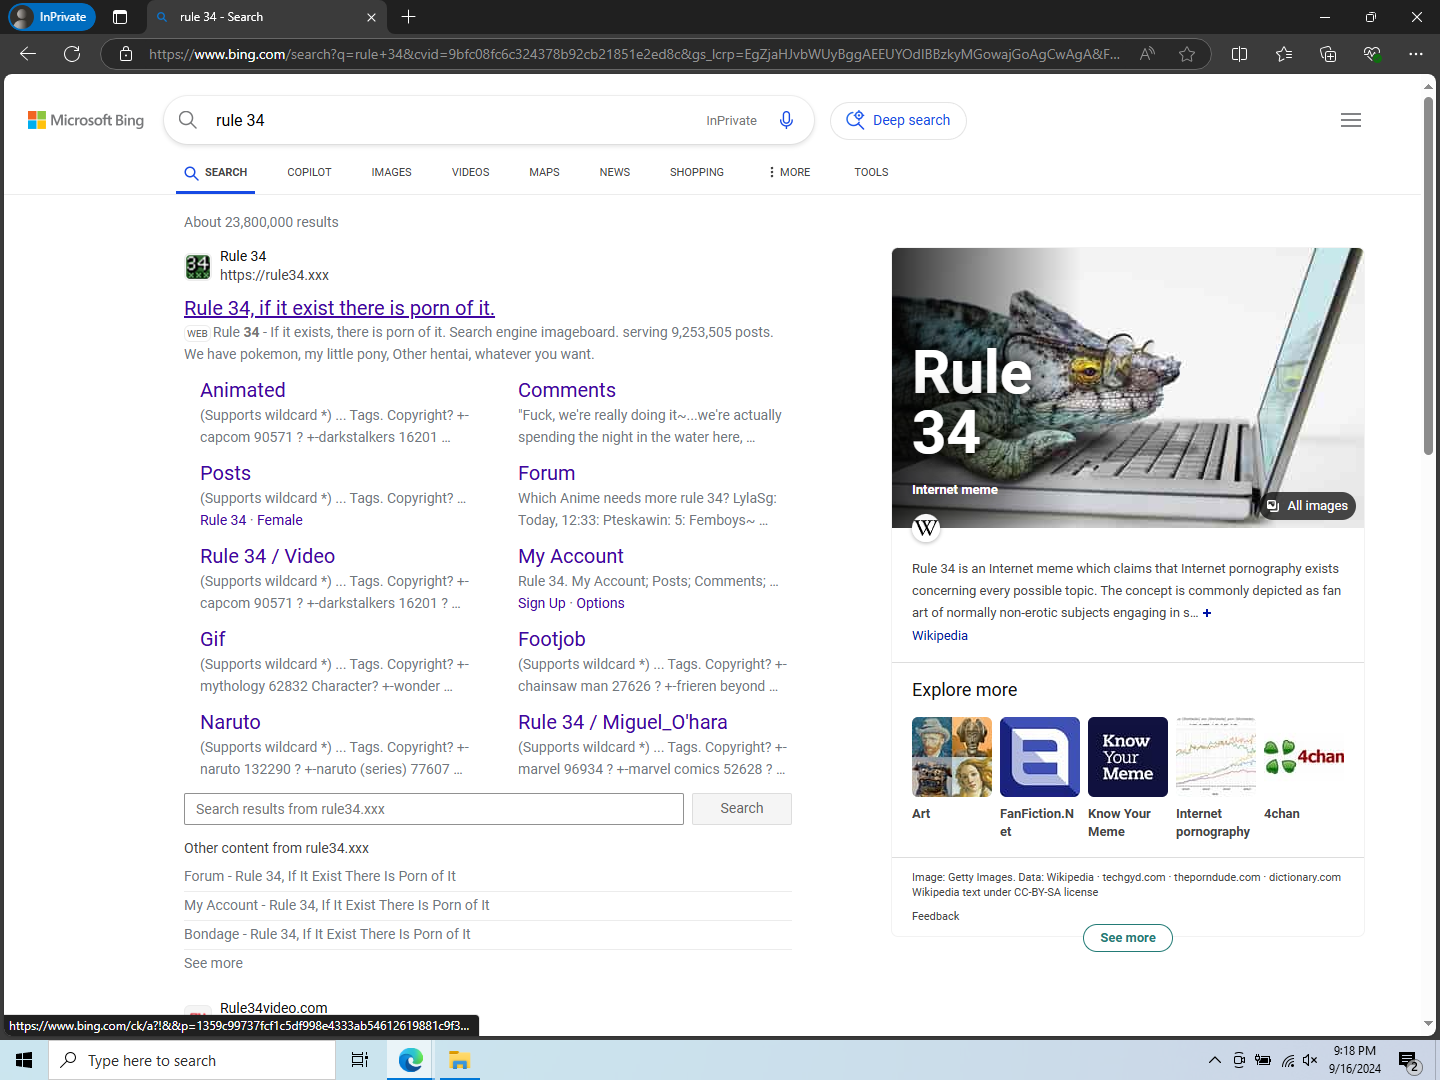Click the magnifier icon in the Bing search box
Image resolution: width=1440 pixels, height=1080 pixels.
coord(188,120)
